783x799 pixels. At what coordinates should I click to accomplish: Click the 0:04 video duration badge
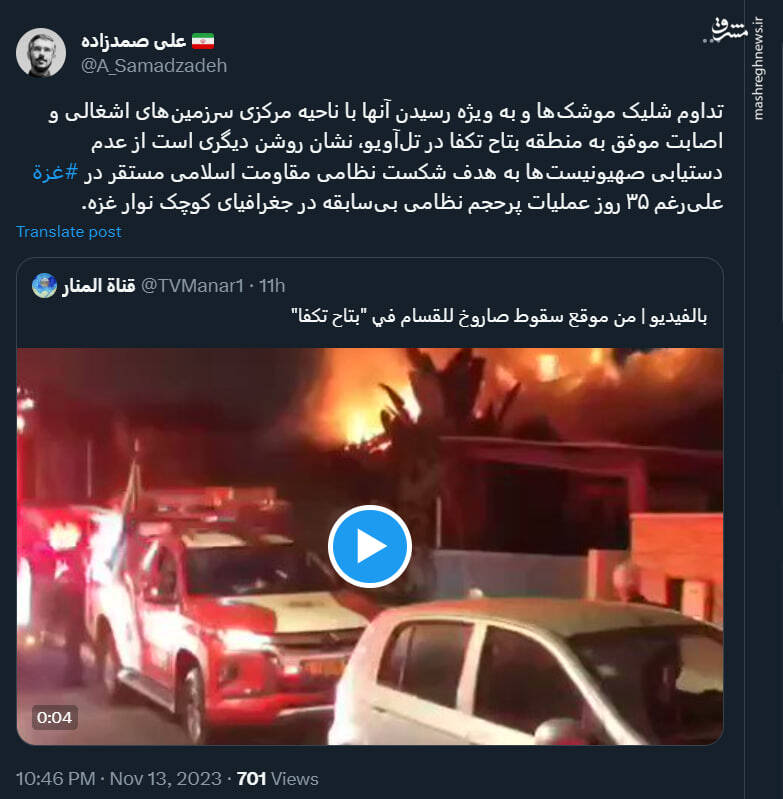point(55,717)
